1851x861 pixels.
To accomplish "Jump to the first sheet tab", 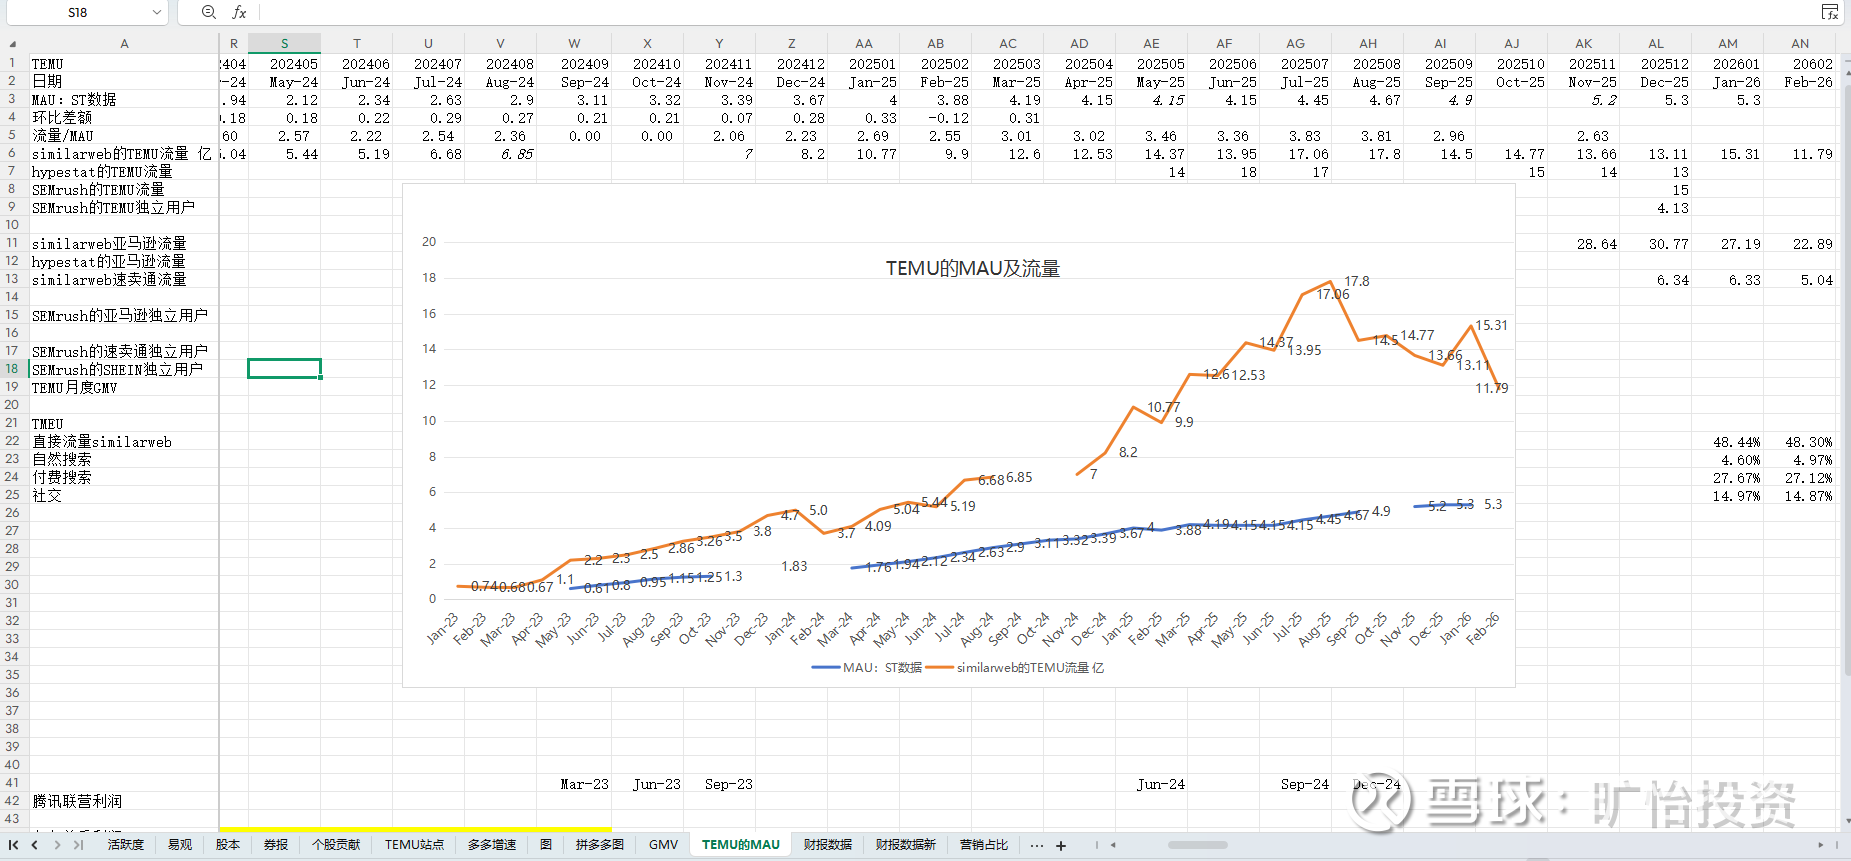I will pyautogui.click(x=14, y=845).
